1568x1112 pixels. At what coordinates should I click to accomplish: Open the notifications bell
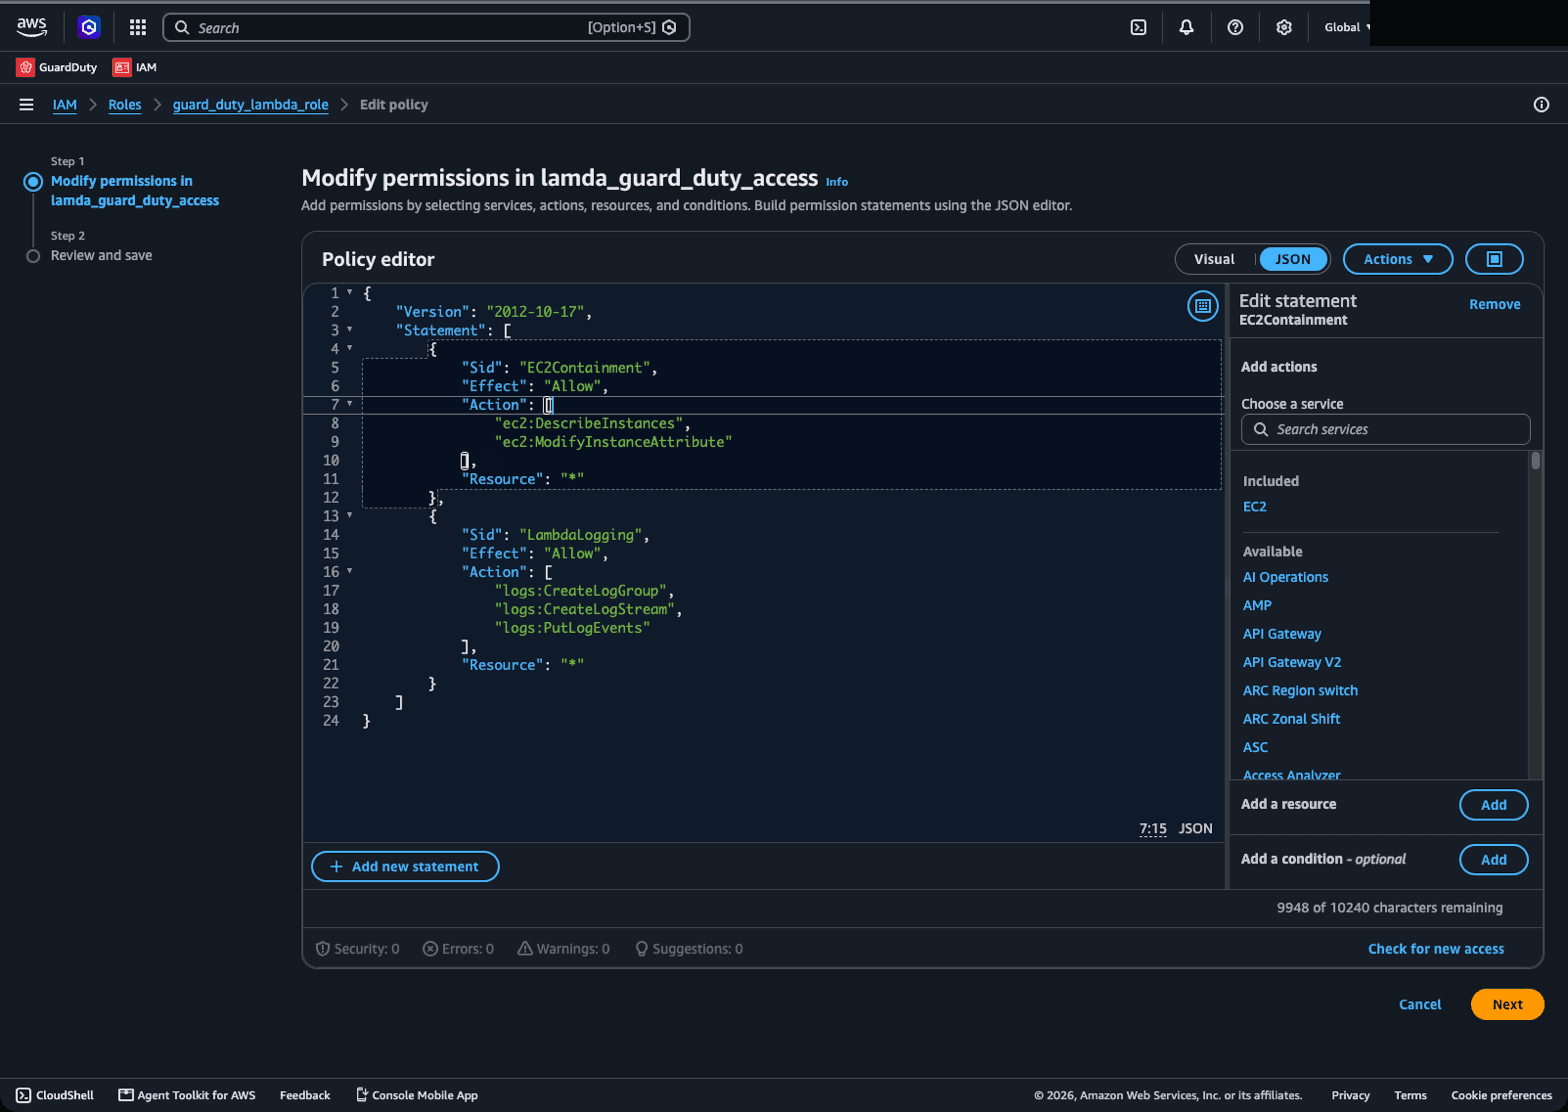tap(1186, 27)
